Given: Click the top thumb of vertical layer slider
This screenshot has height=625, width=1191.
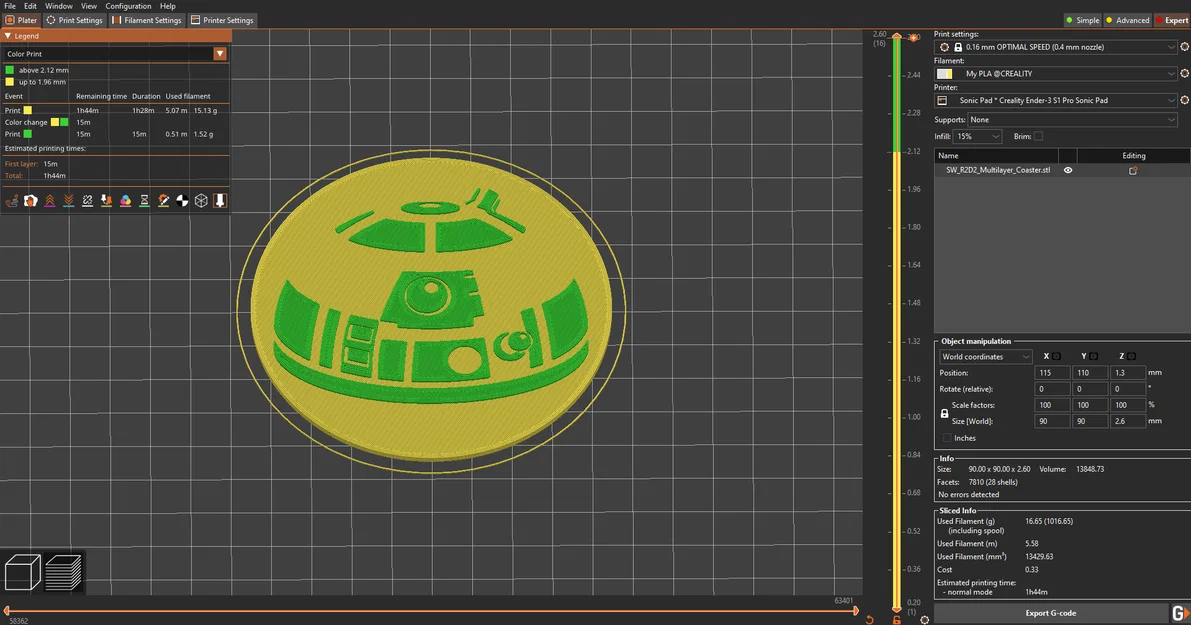Looking at the screenshot, I should pyautogui.click(x=897, y=37).
